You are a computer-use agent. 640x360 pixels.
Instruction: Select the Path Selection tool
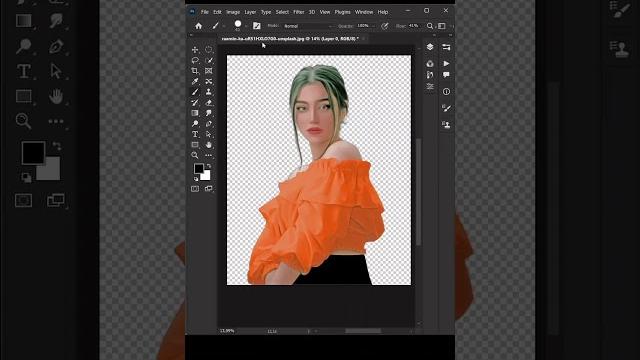209,134
